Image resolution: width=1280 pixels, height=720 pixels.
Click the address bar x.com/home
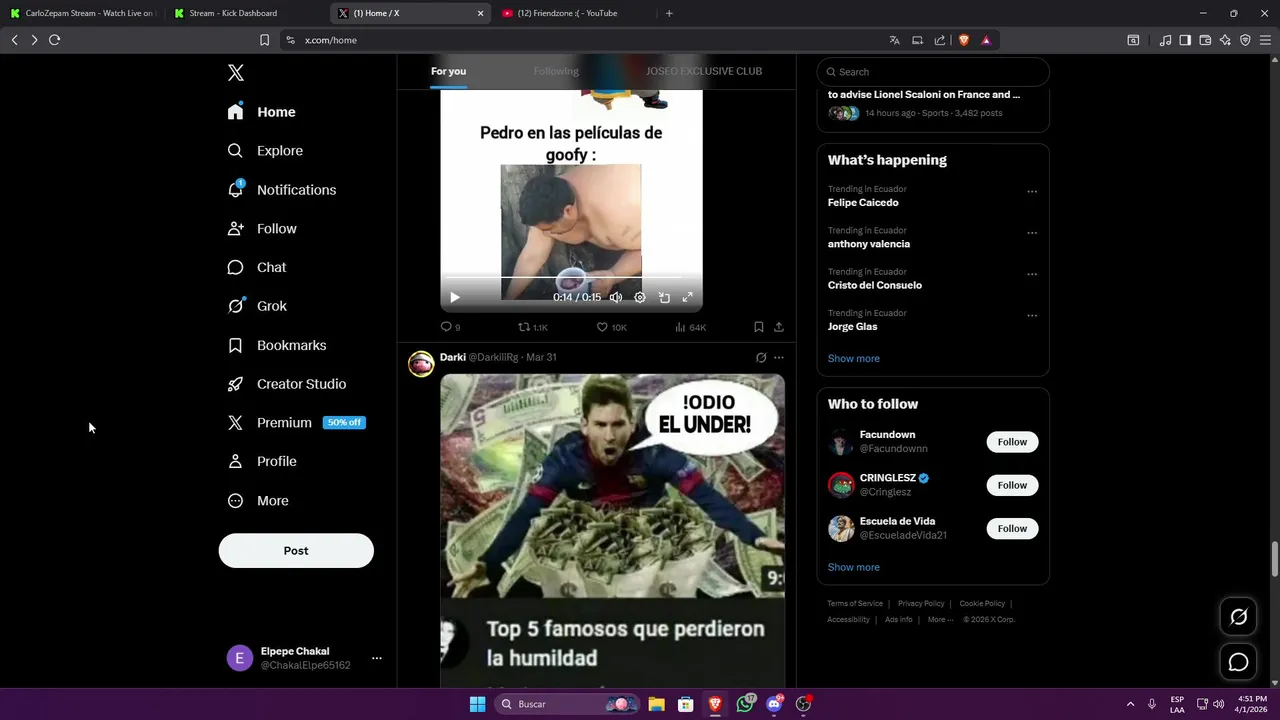tap(331, 40)
